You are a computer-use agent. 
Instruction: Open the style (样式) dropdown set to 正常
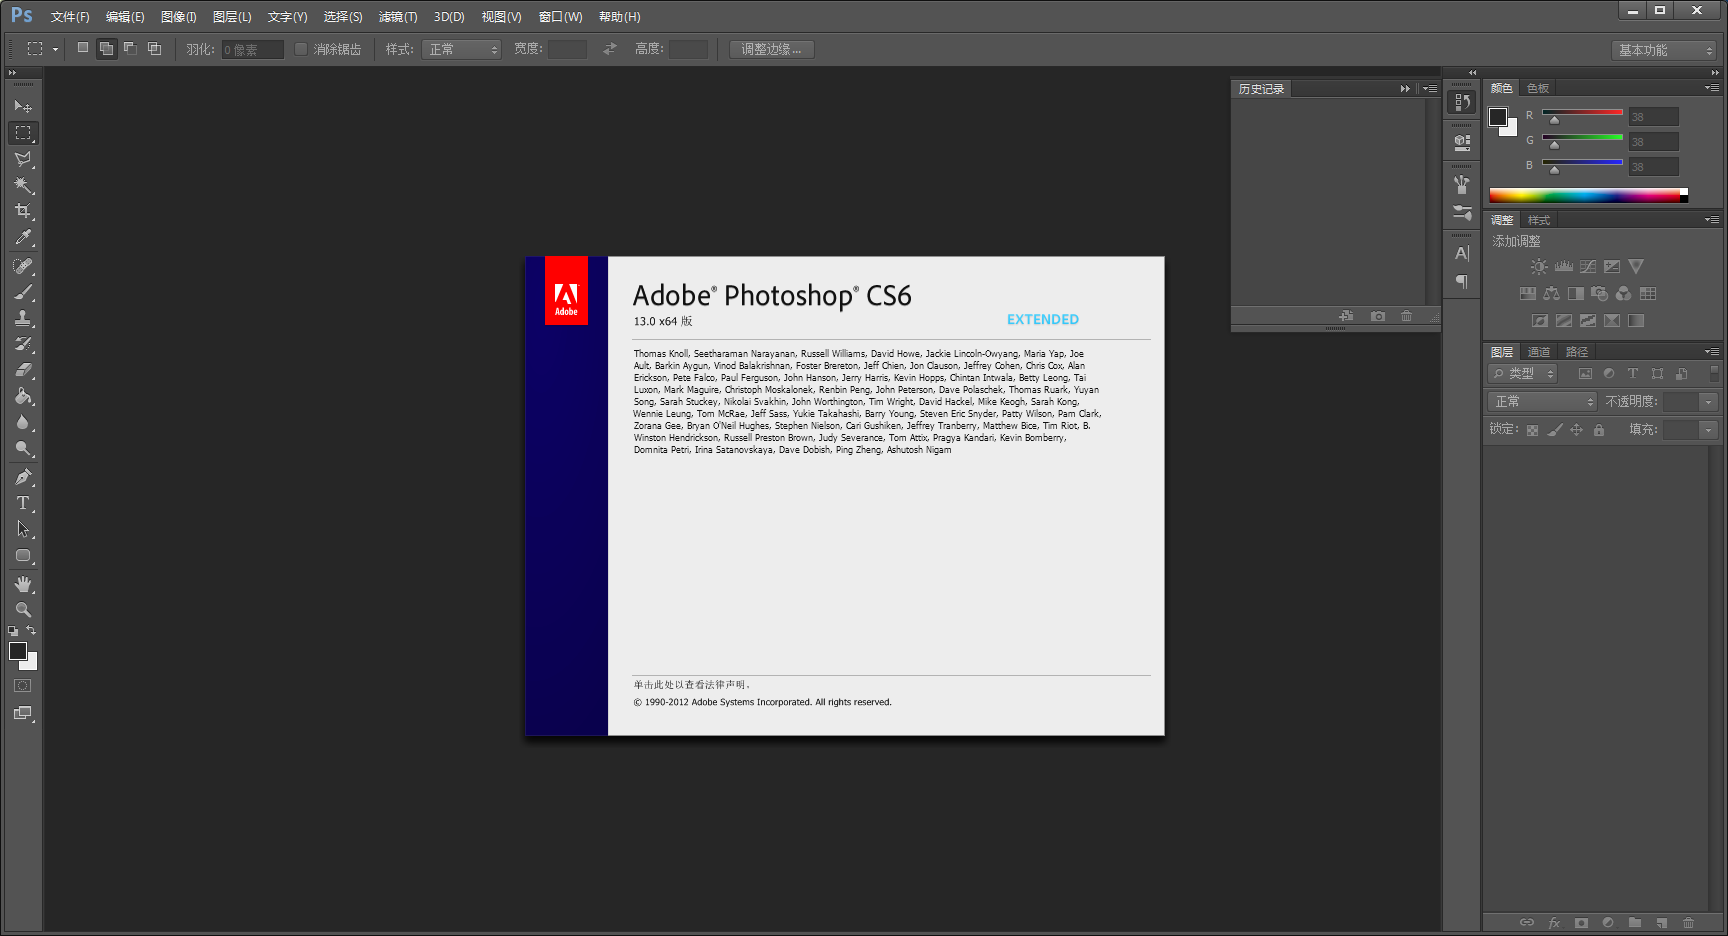pos(461,49)
